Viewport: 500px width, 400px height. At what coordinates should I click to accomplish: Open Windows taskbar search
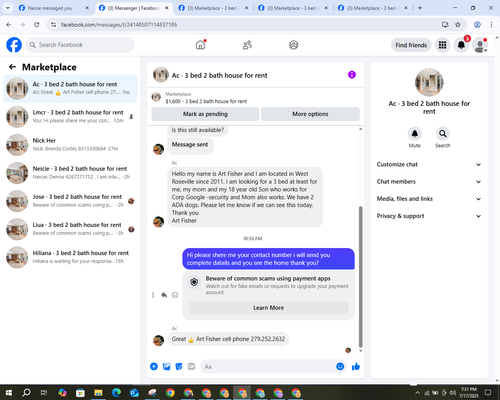tap(26, 393)
